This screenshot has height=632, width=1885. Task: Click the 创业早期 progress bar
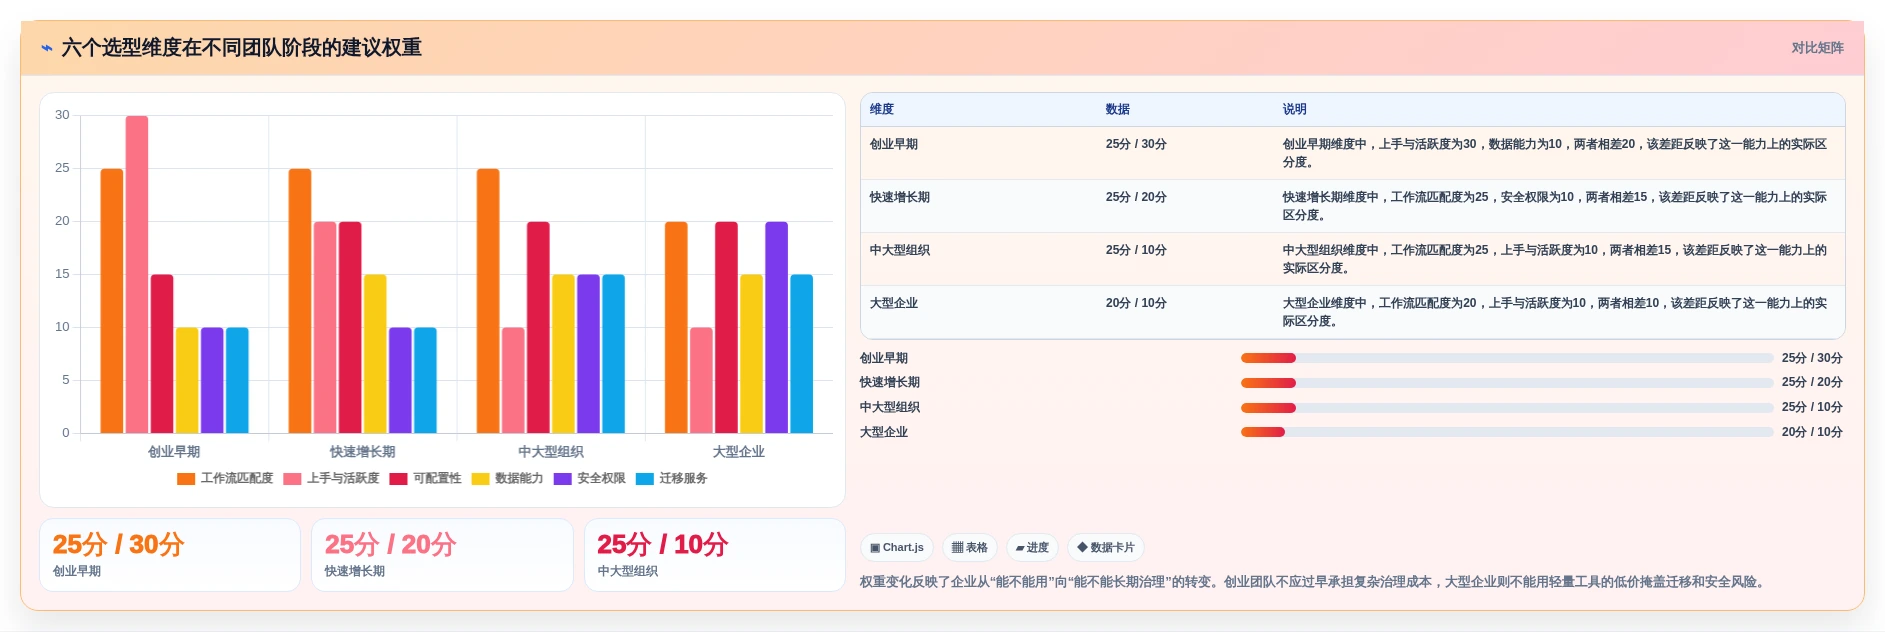click(x=1507, y=358)
